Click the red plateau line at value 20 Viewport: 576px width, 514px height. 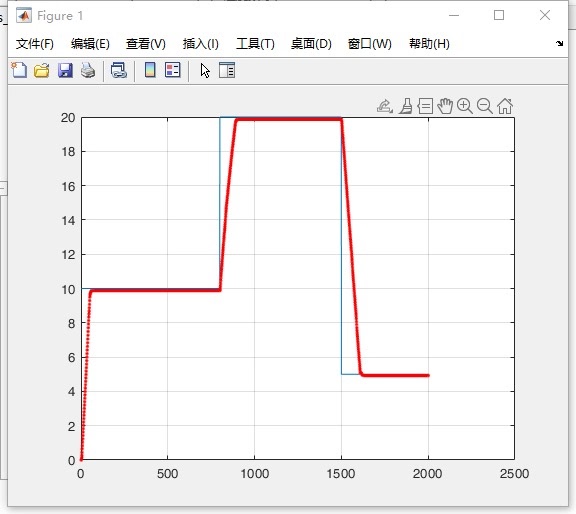pos(288,119)
